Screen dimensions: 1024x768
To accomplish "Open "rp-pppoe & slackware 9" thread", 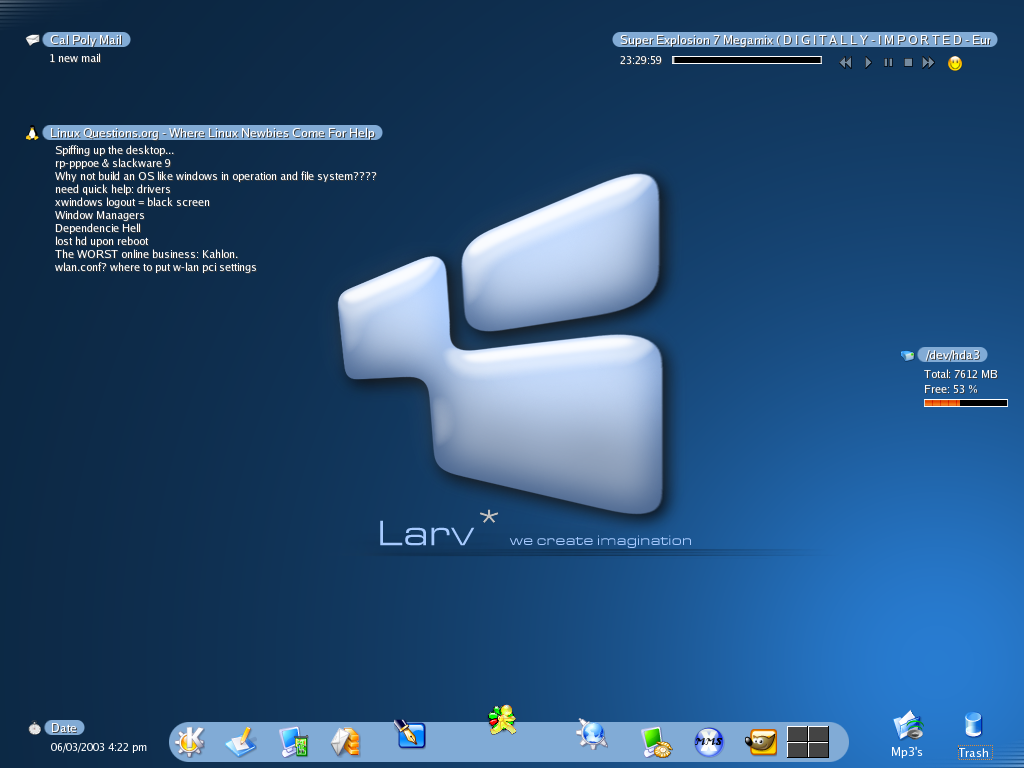I will (113, 163).
